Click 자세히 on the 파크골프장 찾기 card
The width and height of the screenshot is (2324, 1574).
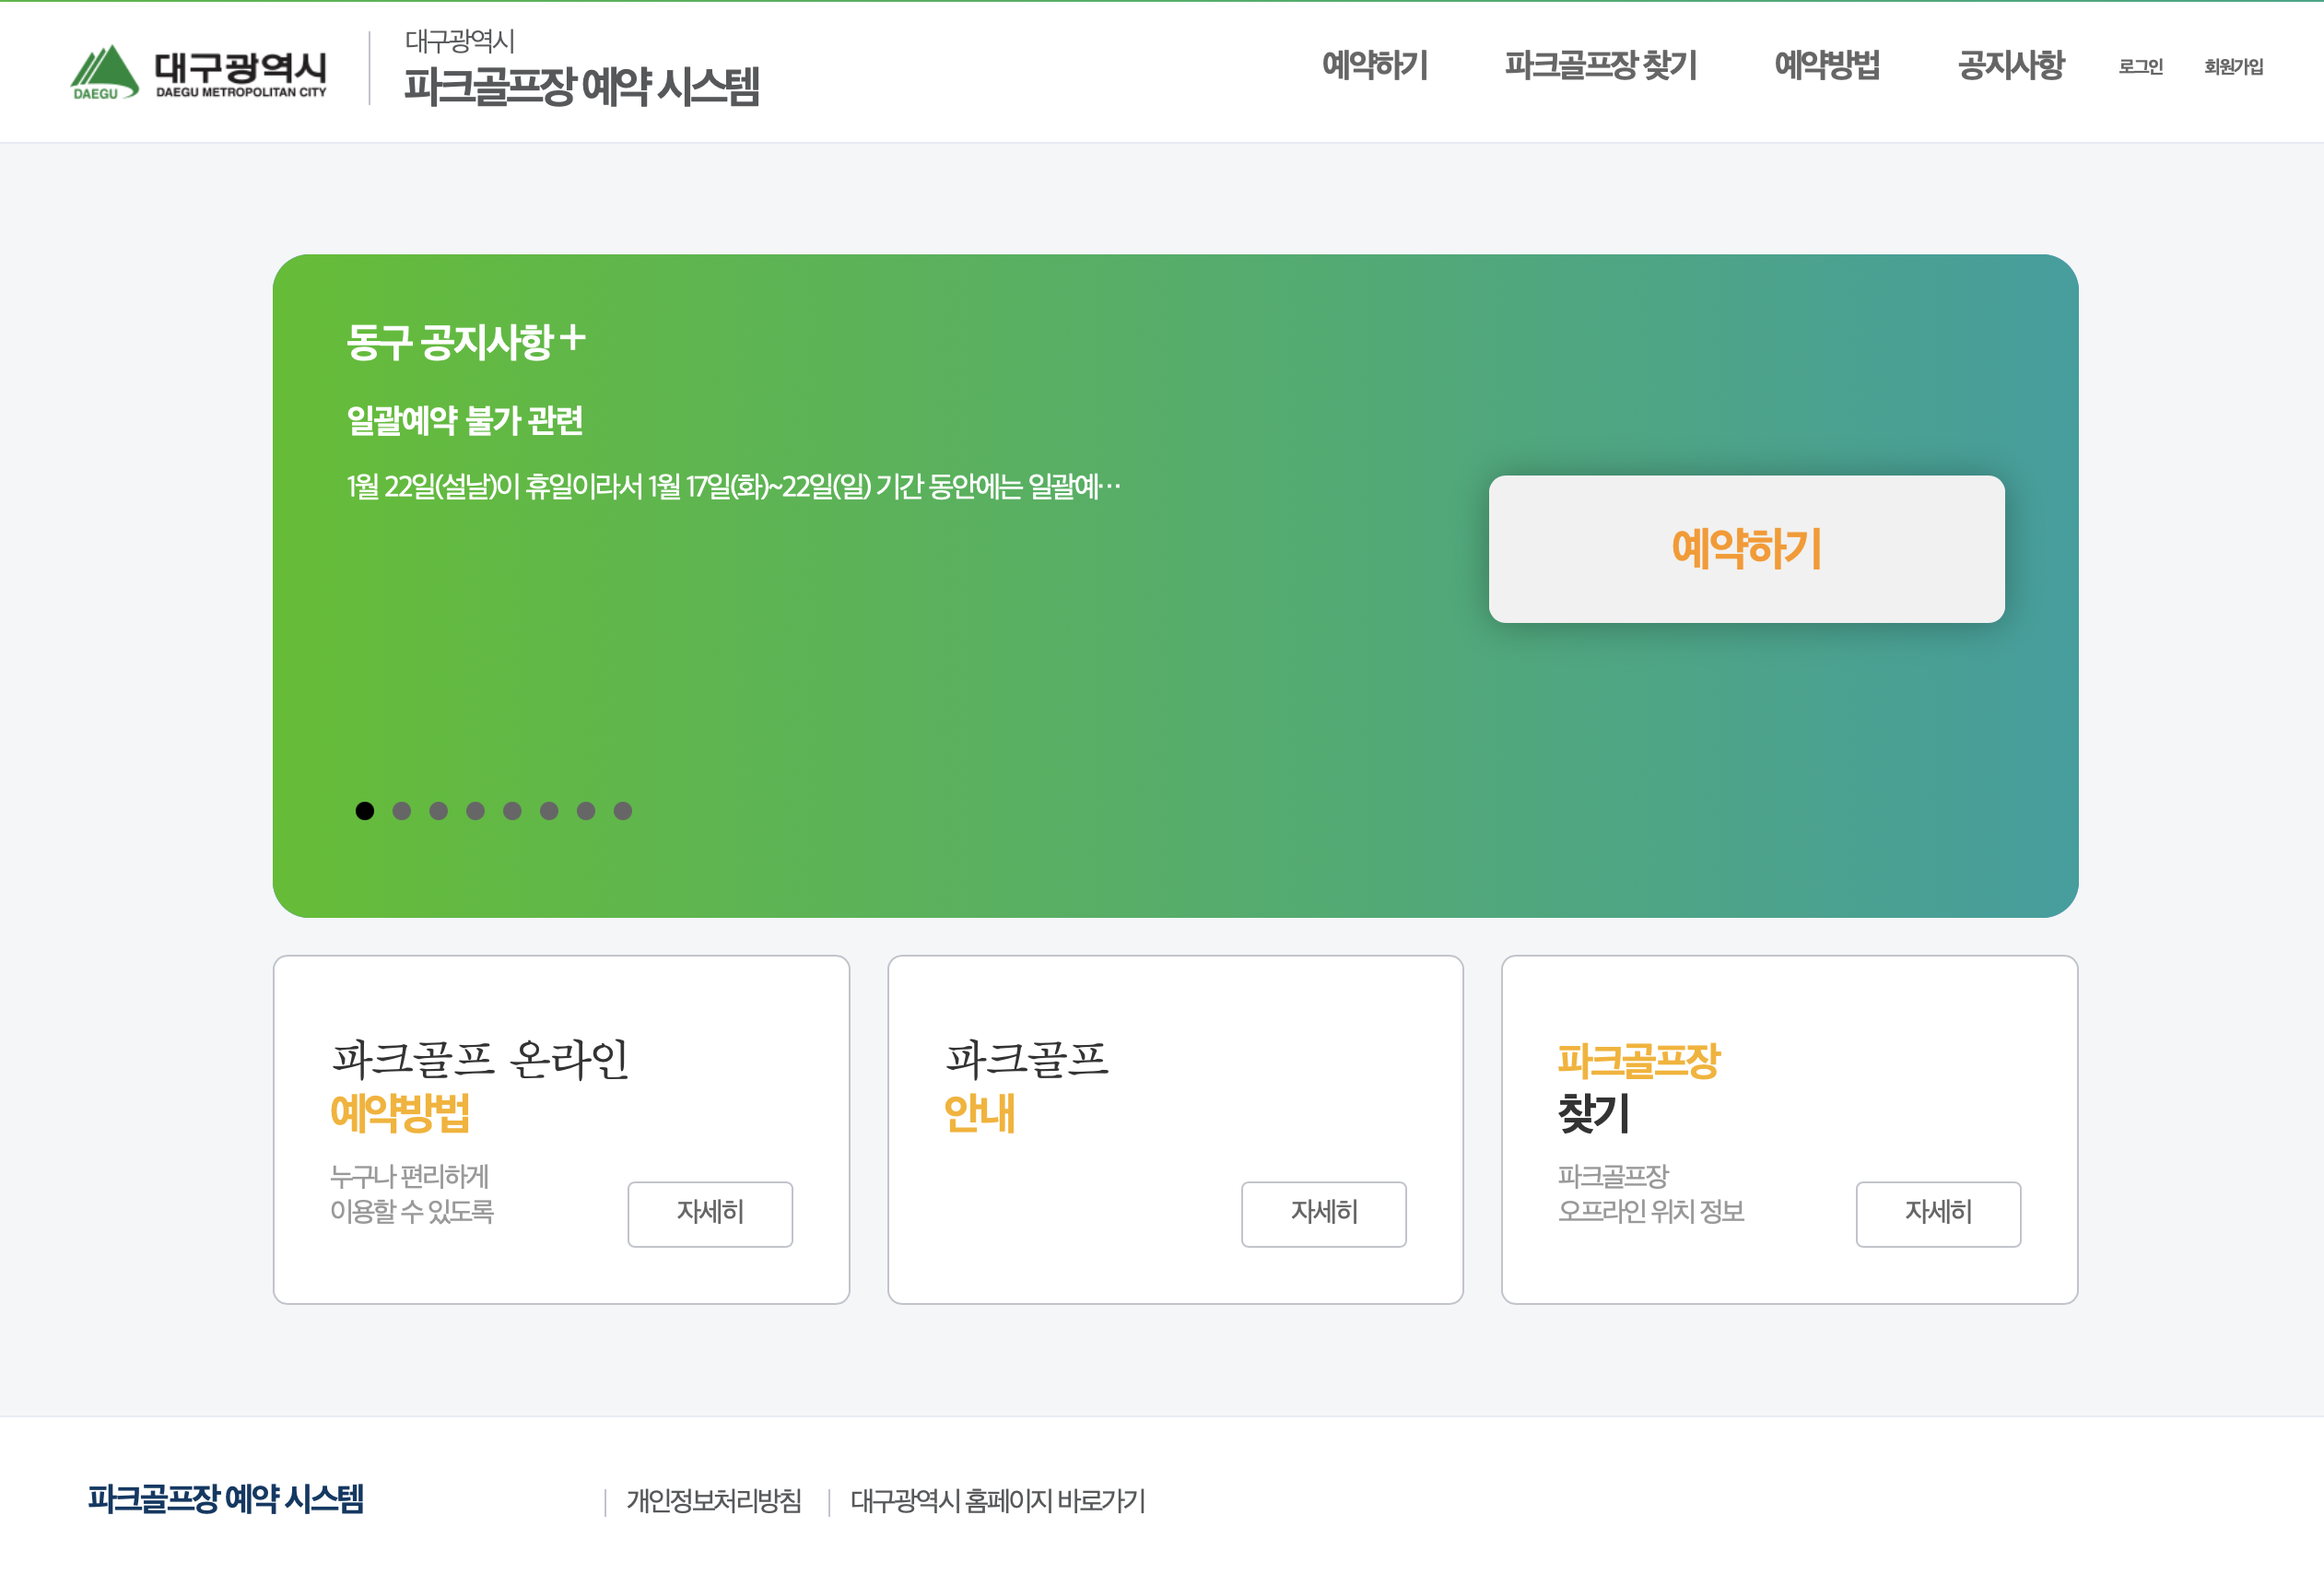tap(1938, 1213)
